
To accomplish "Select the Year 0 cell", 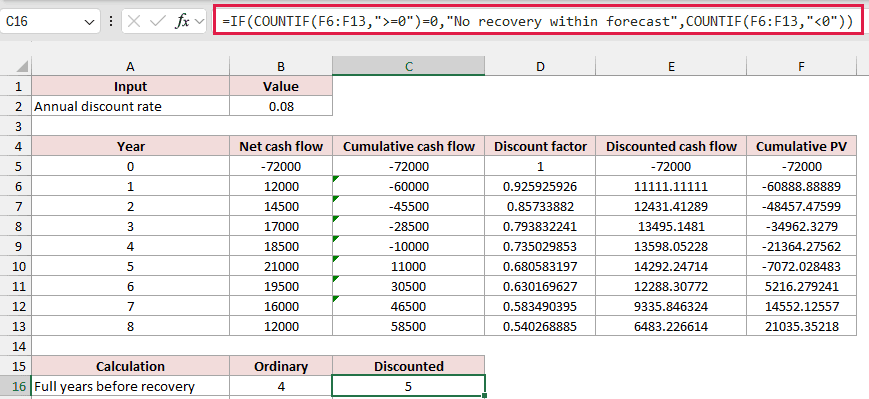I will point(130,166).
